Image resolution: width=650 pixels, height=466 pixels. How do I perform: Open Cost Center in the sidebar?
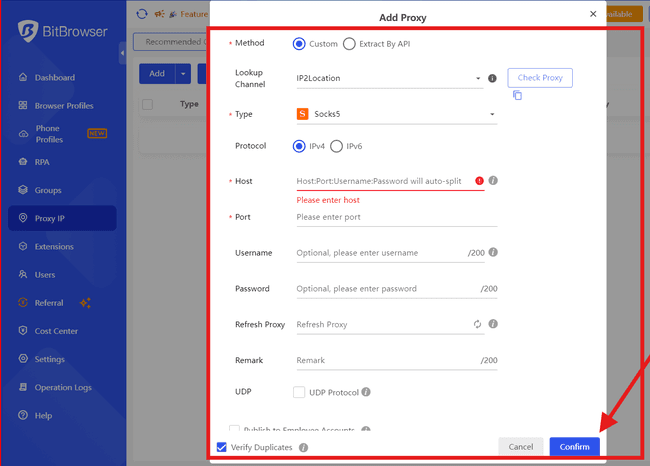[x=62, y=331]
